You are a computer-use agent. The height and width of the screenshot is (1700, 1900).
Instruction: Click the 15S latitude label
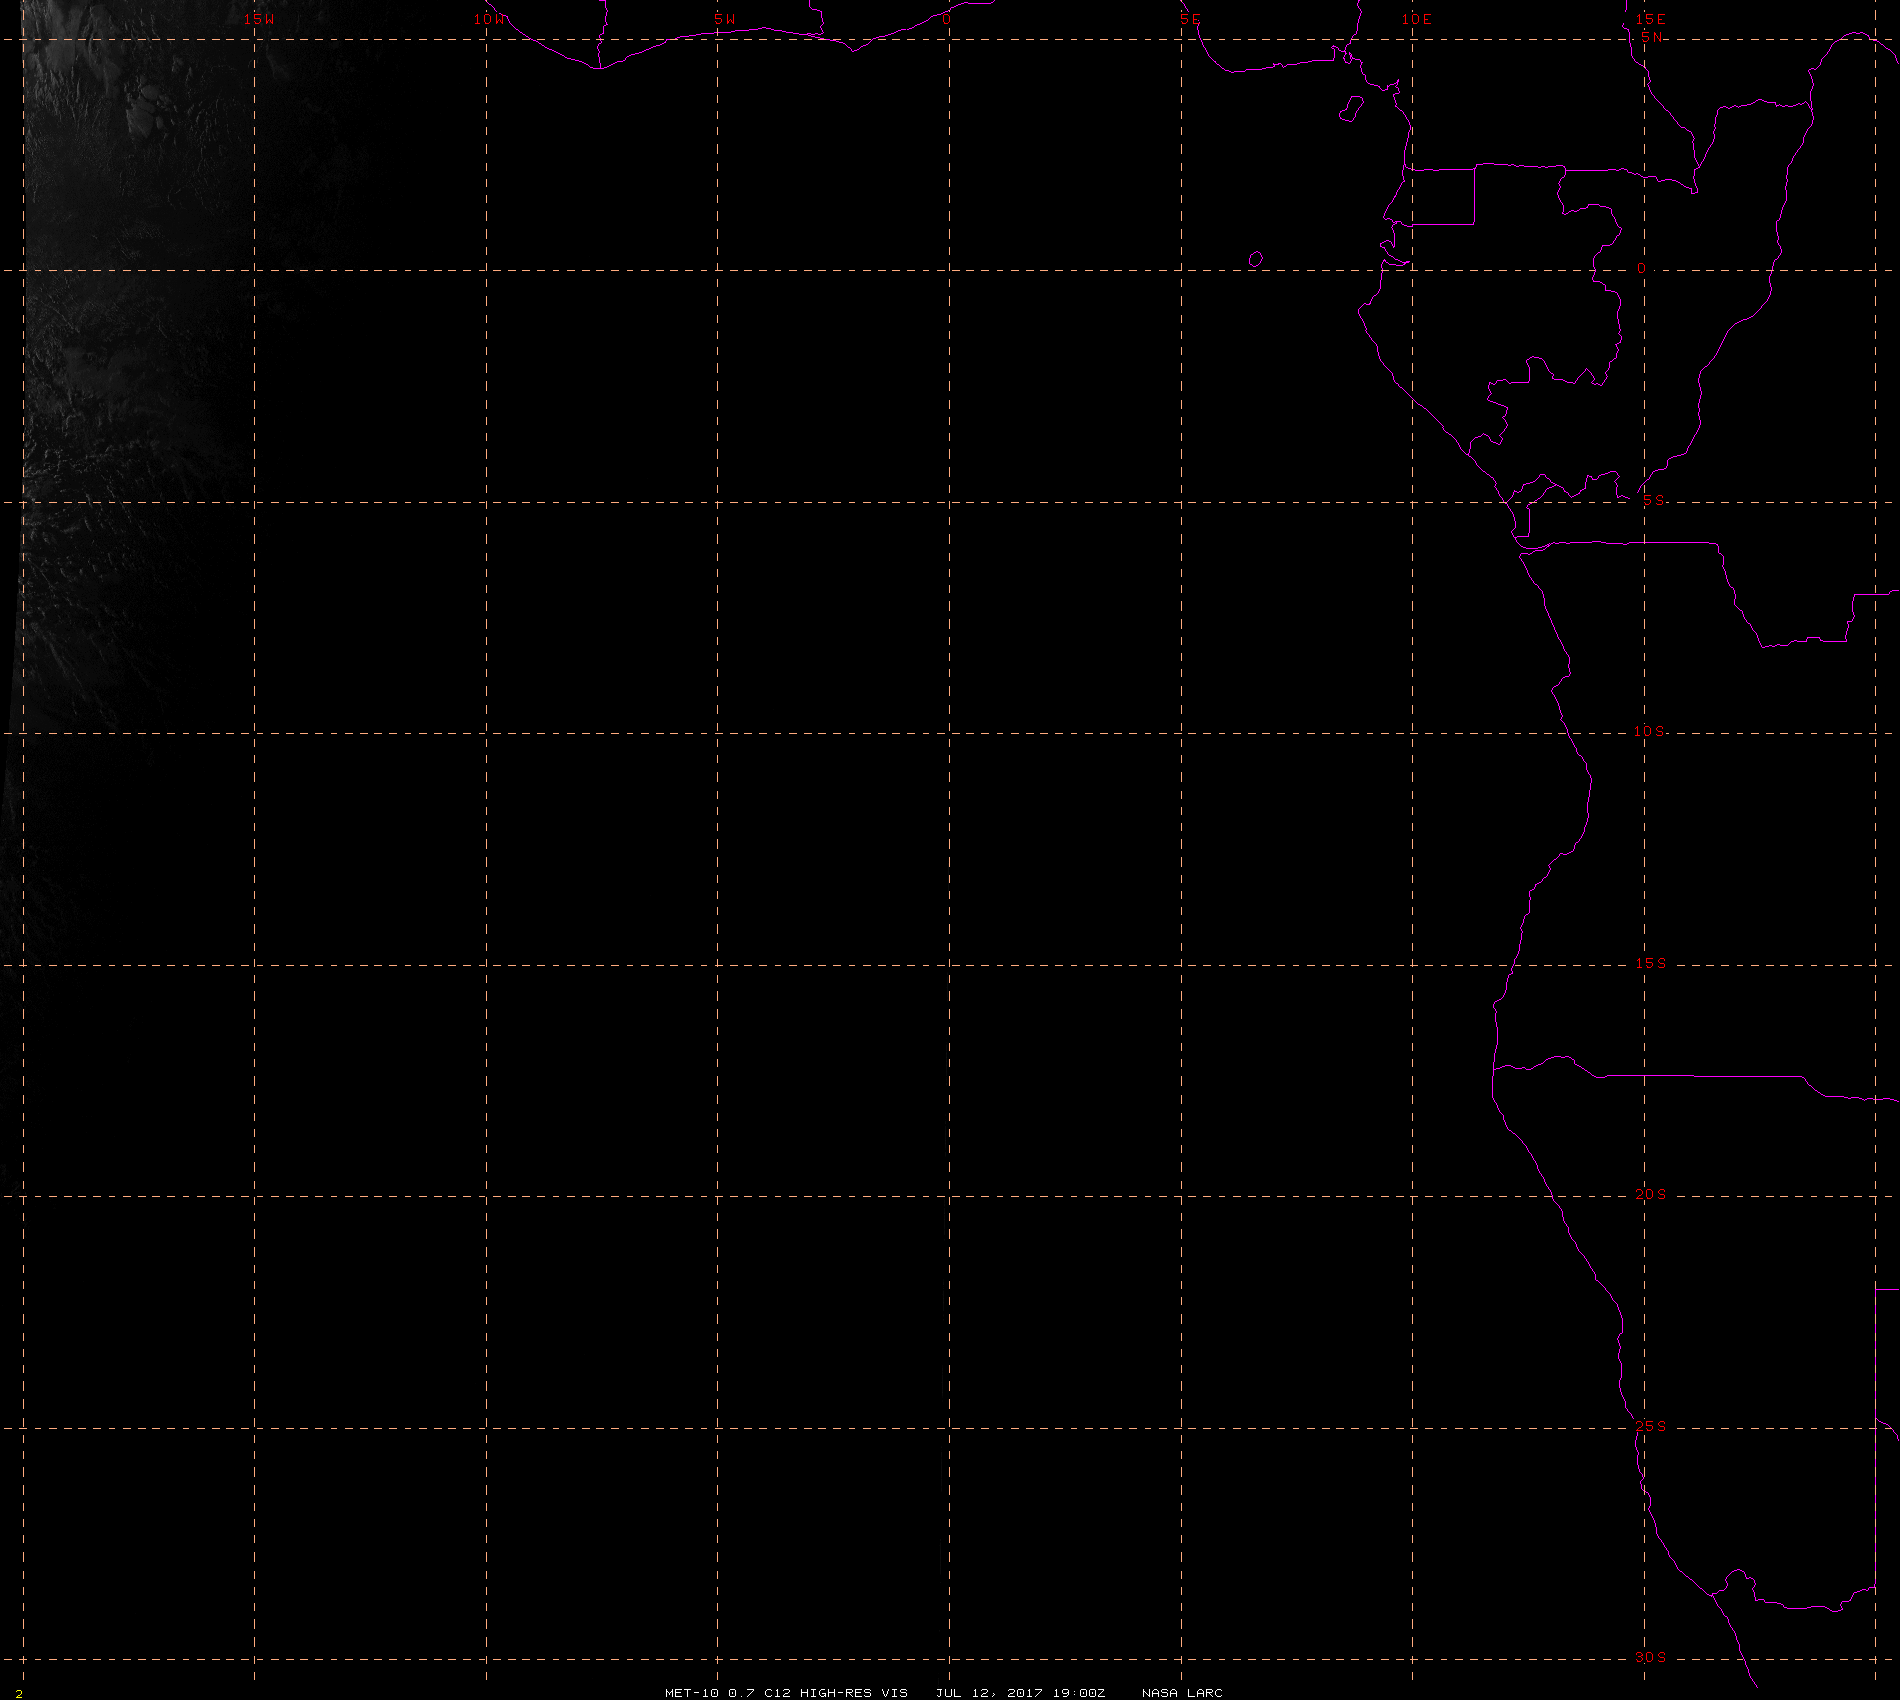[1651, 963]
